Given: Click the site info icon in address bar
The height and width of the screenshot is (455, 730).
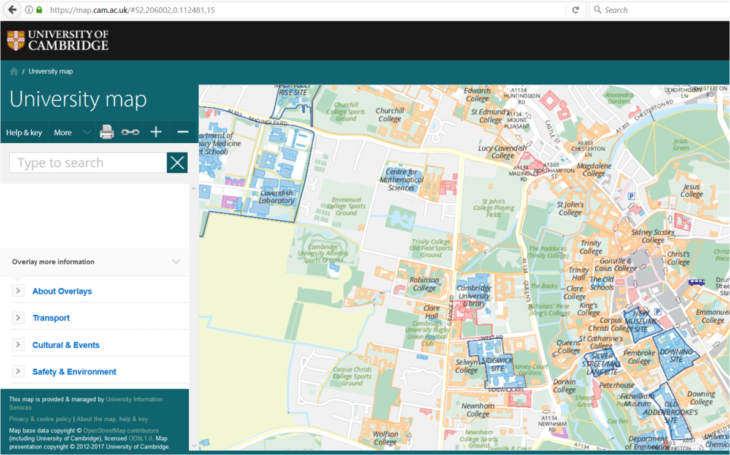Looking at the screenshot, I should point(29,10).
